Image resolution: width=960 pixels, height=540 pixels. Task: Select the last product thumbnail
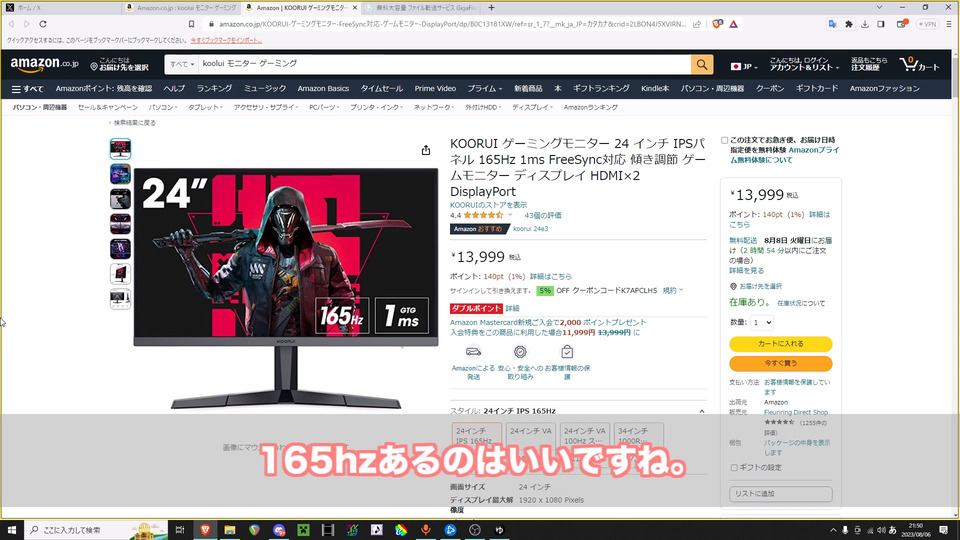(120, 299)
